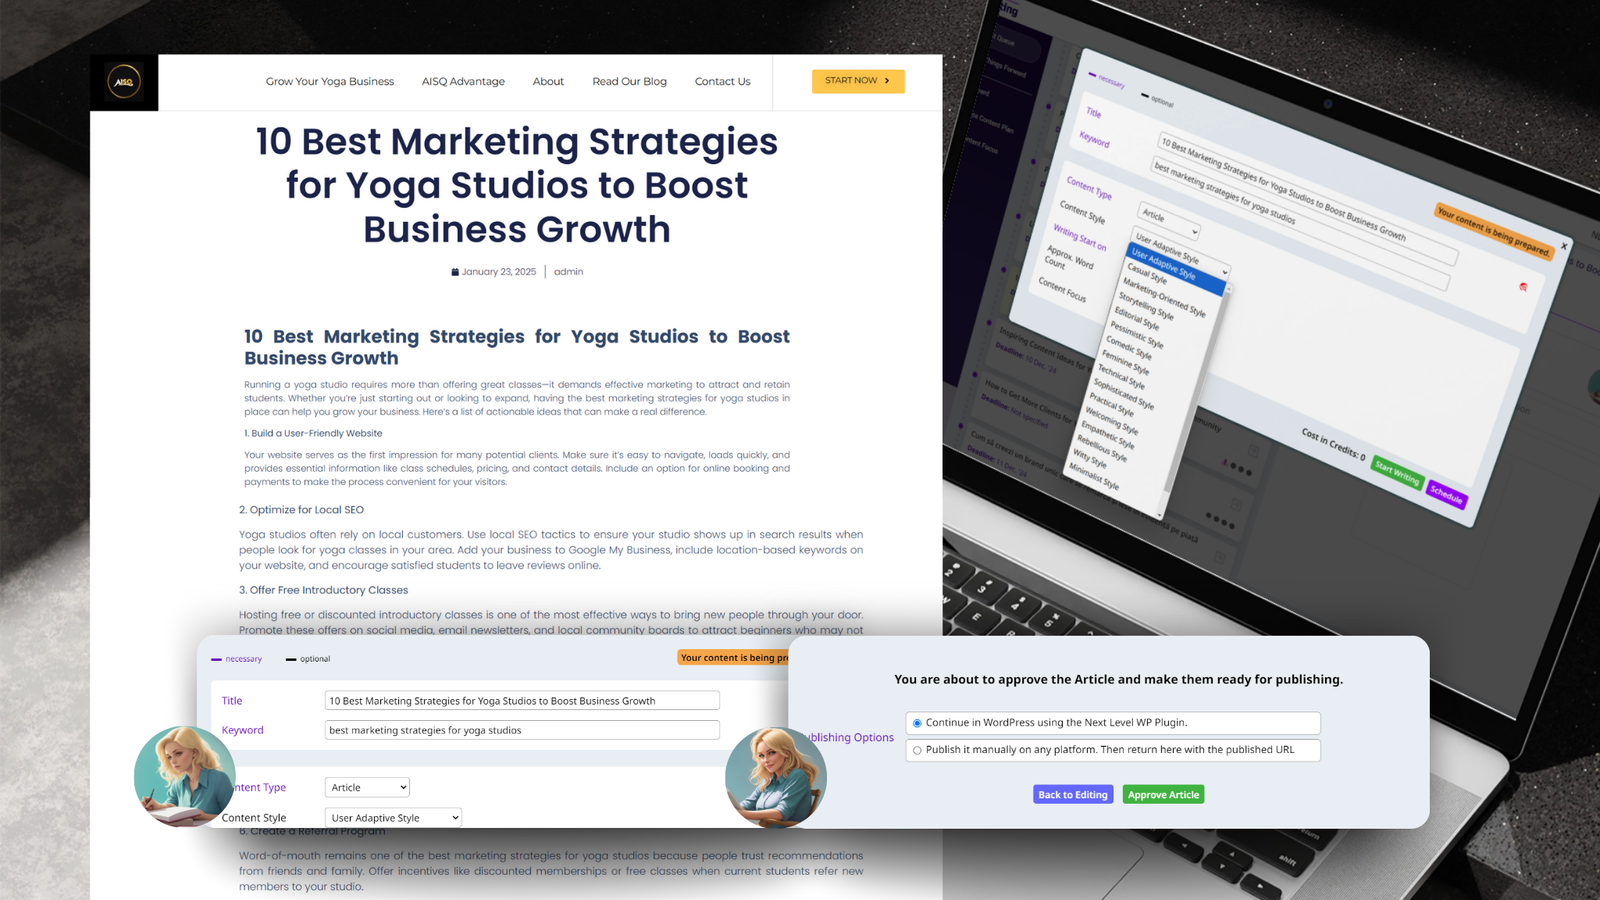This screenshot has width=1600, height=900.
Task: Open the AISQ Advantage nav item
Action: (463, 82)
